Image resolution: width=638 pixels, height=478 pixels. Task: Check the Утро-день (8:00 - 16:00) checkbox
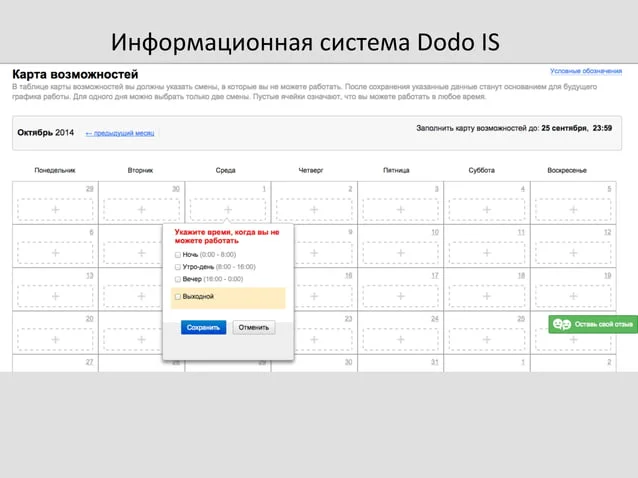click(177, 267)
